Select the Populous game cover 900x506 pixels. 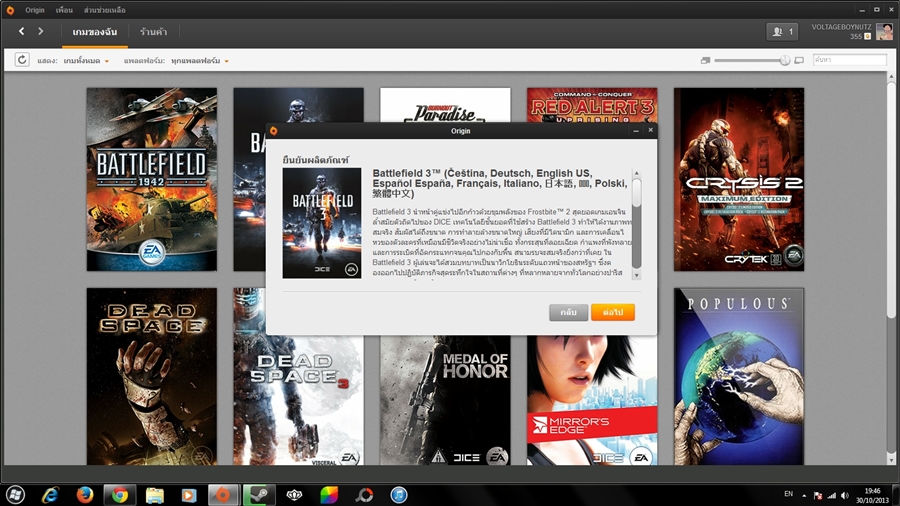(x=739, y=376)
